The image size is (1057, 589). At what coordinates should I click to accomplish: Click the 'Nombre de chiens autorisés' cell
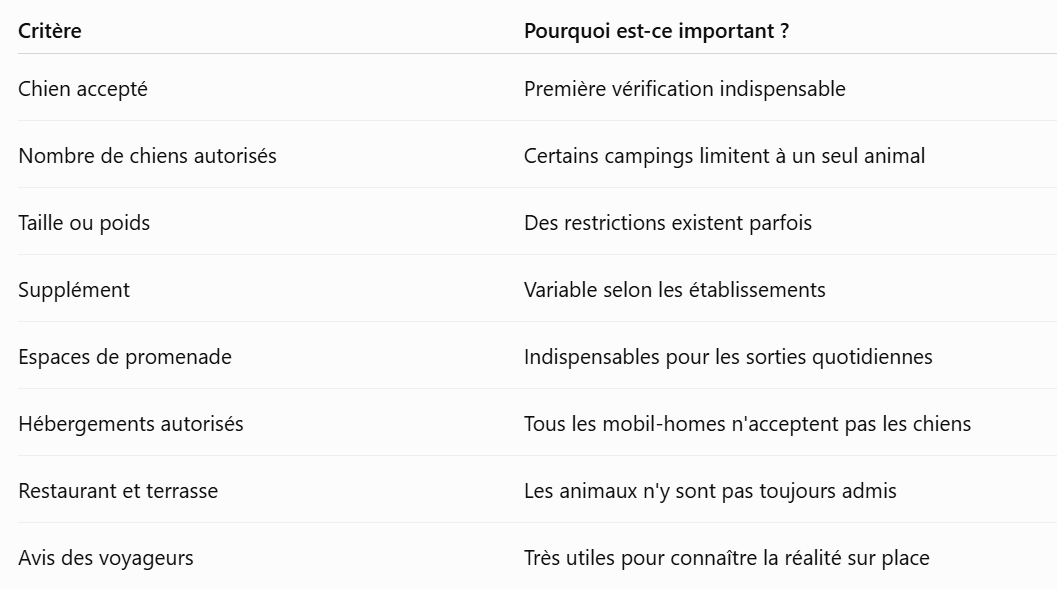click(148, 156)
